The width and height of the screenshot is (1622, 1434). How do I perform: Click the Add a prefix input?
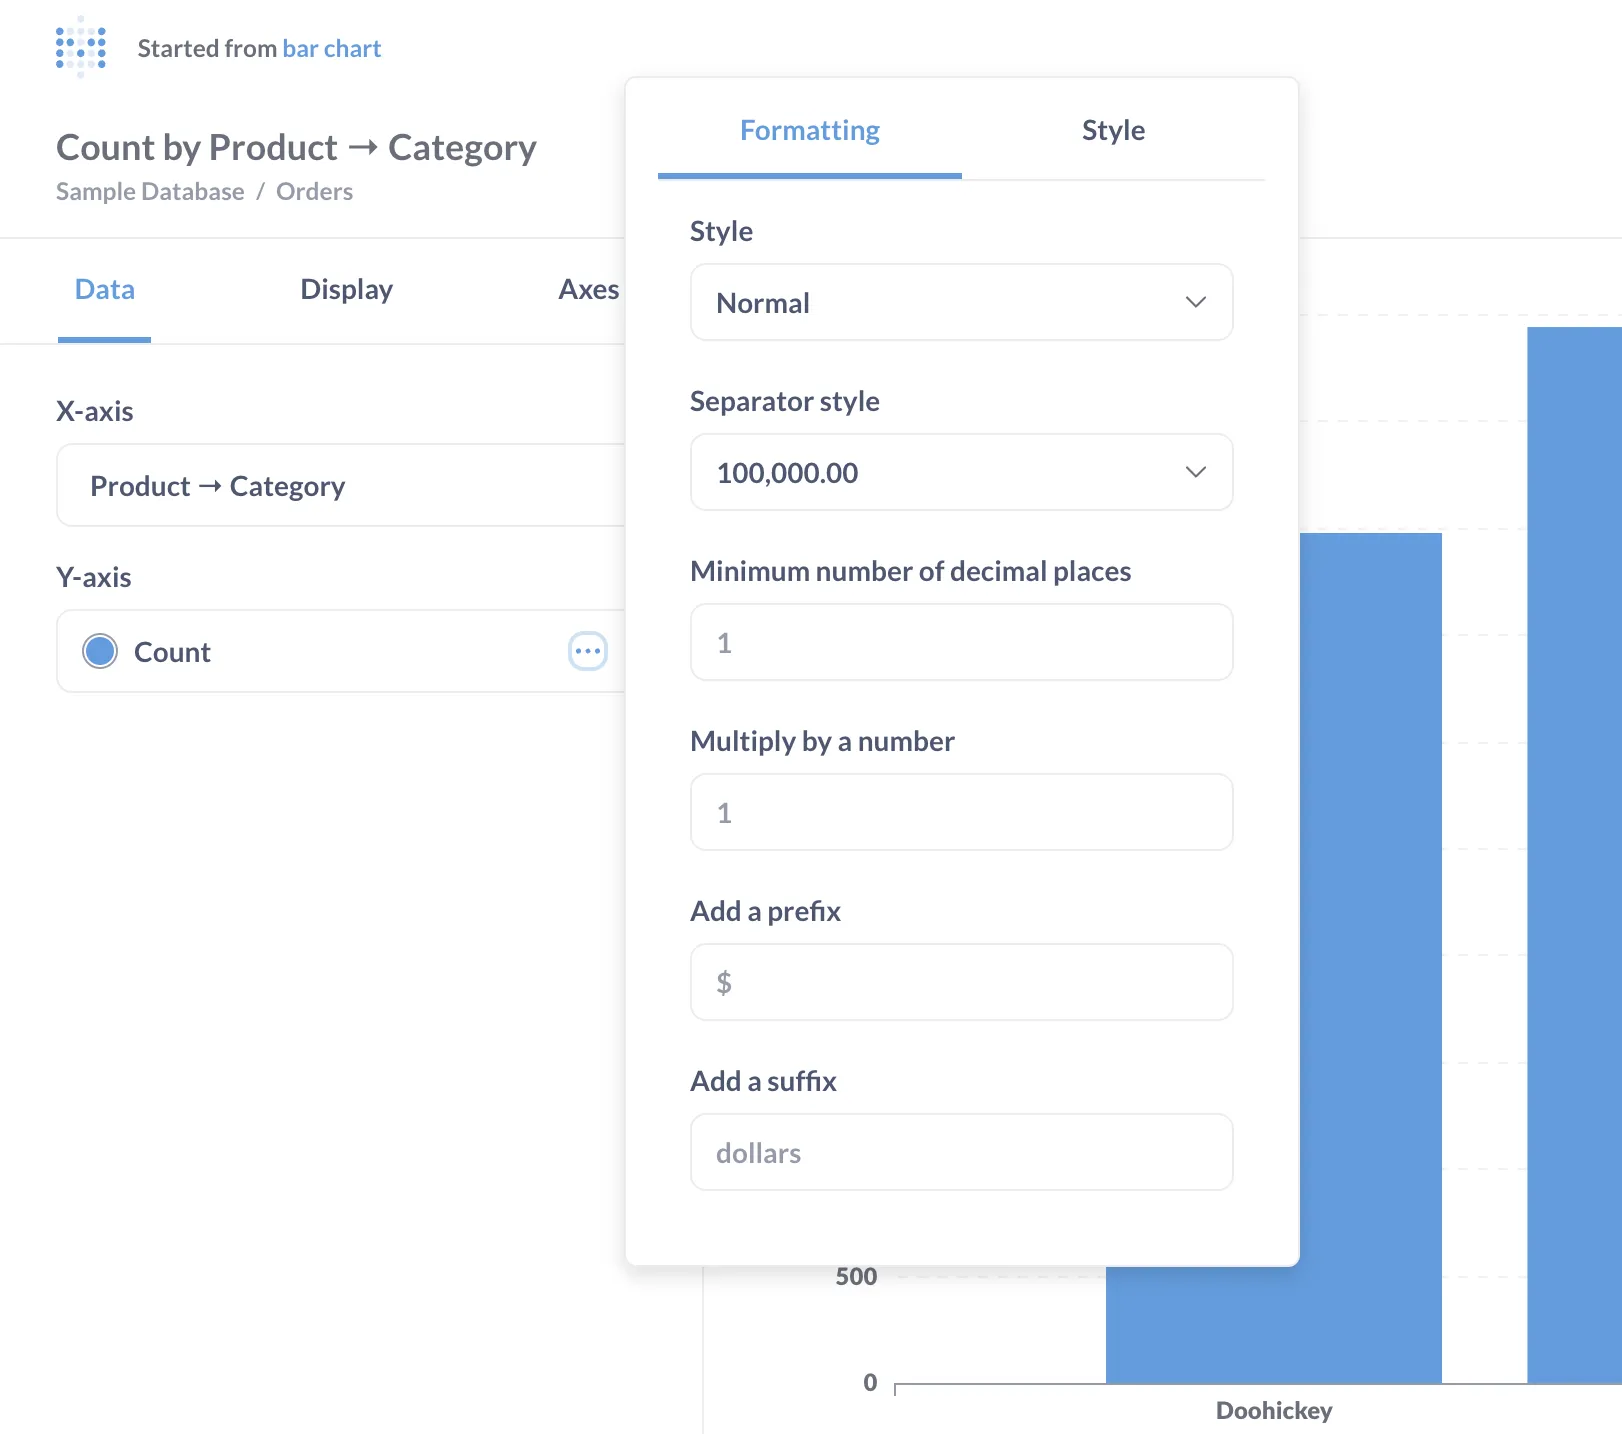click(960, 982)
